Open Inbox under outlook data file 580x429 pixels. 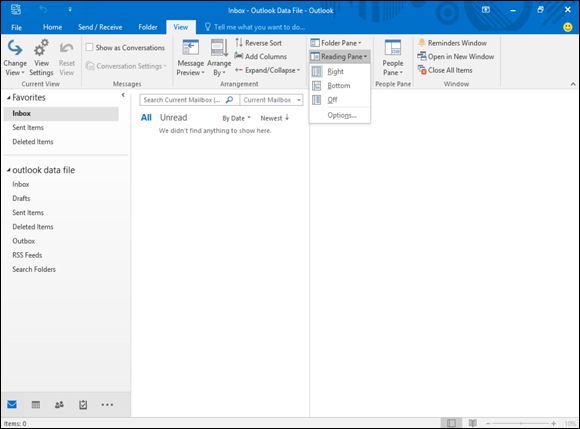pyautogui.click(x=21, y=184)
